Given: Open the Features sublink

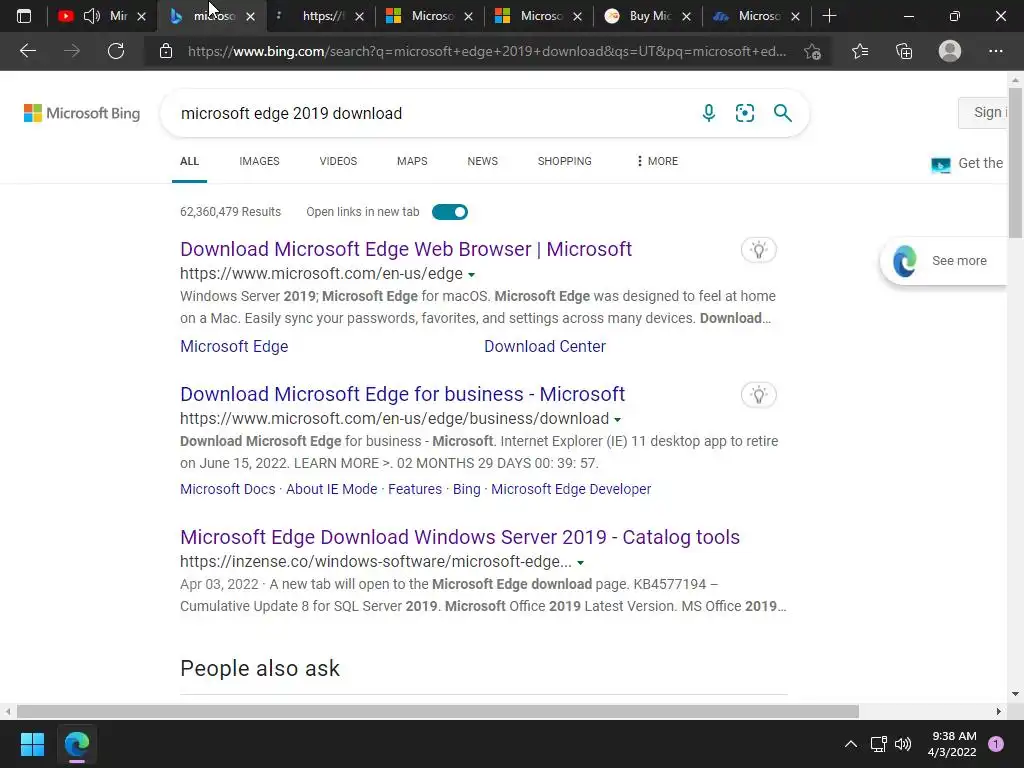Looking at the screenshot, I should (x=415, y=489).
